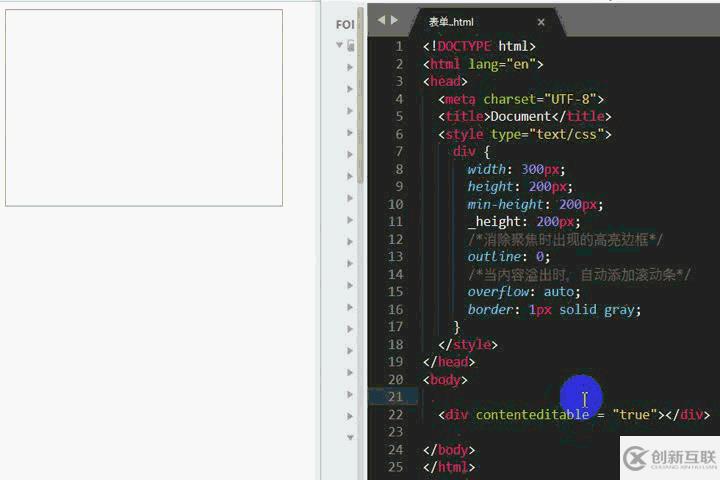Place cursor on opening head tag

[x=445, y=81]
